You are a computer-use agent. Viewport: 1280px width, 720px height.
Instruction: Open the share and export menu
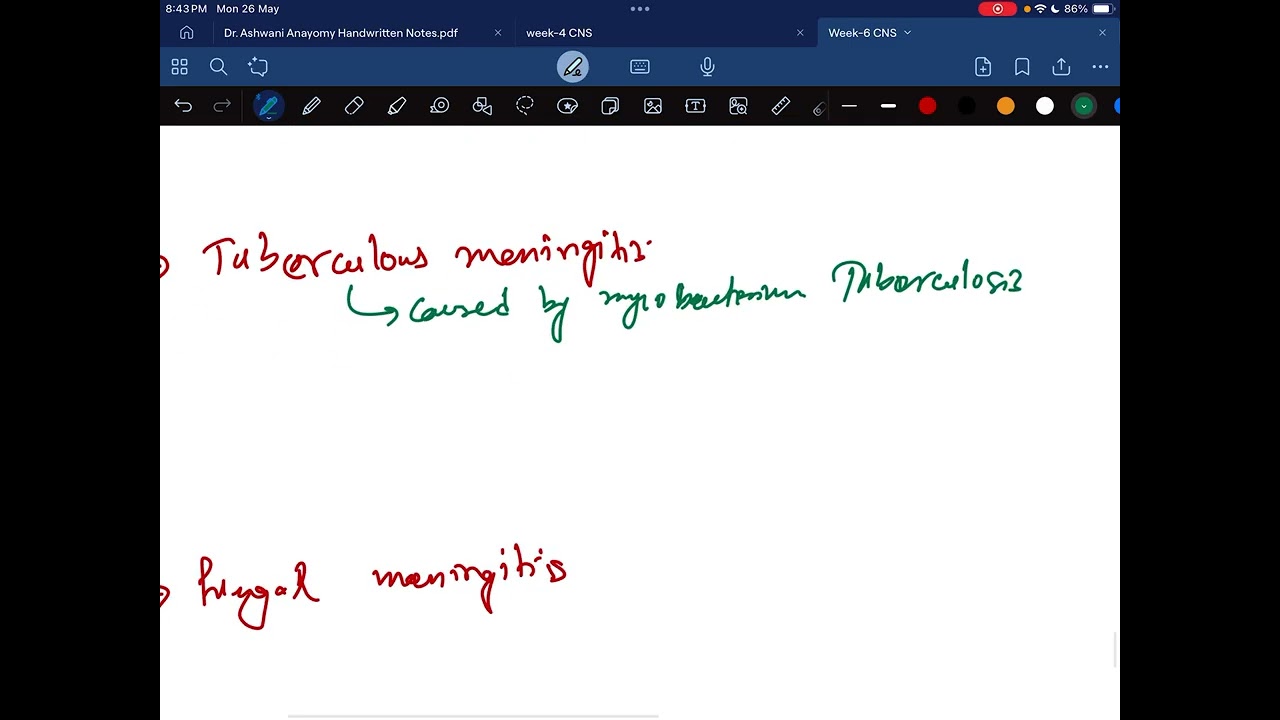click(1061, 67)
